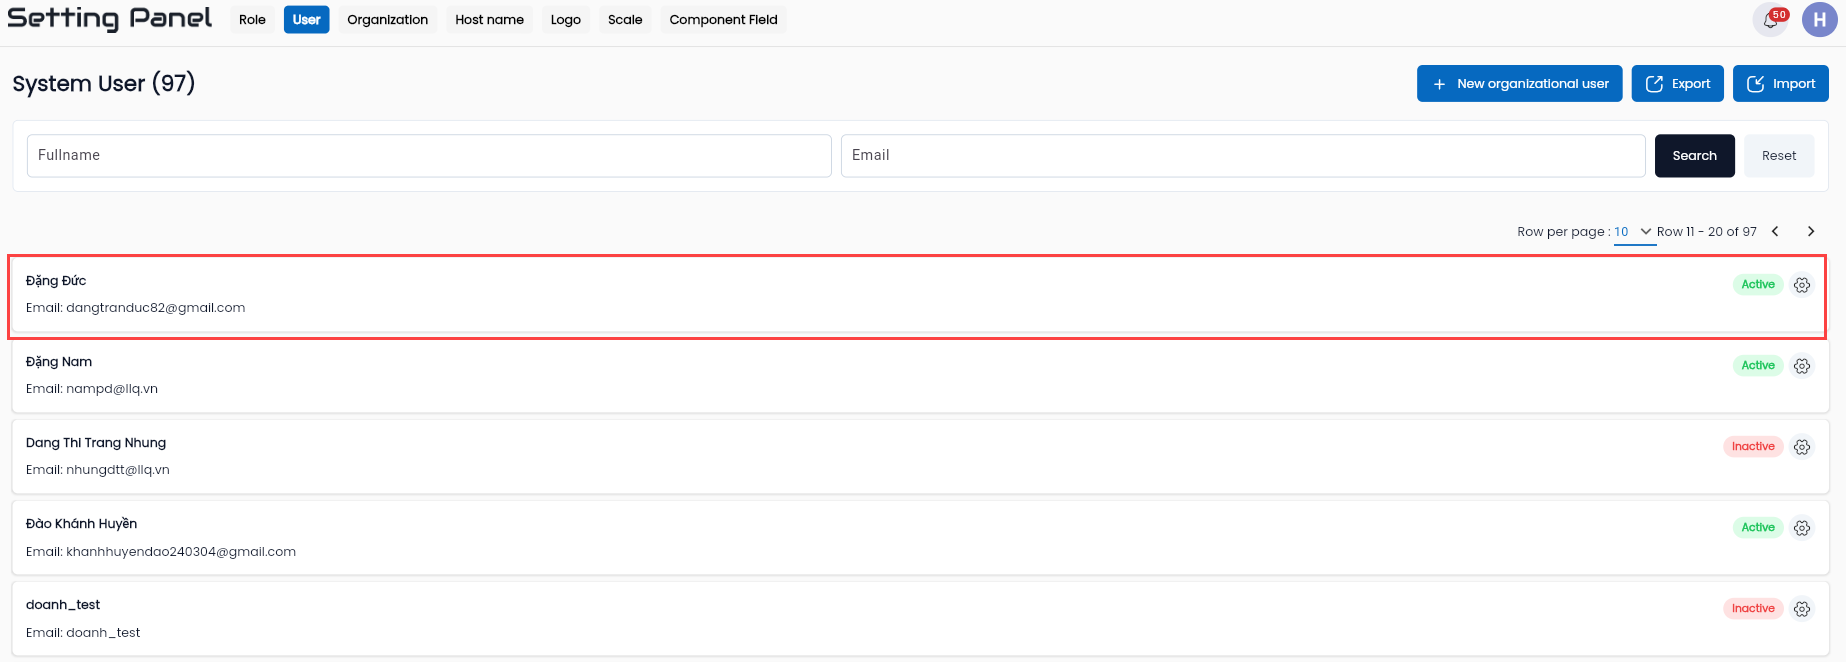The height and width of the screenshot is (662, 1846).
Task: Open settings gear for Dang Thi Trang Nhung
Action: pyautogui.click(x=1801, y=447)
